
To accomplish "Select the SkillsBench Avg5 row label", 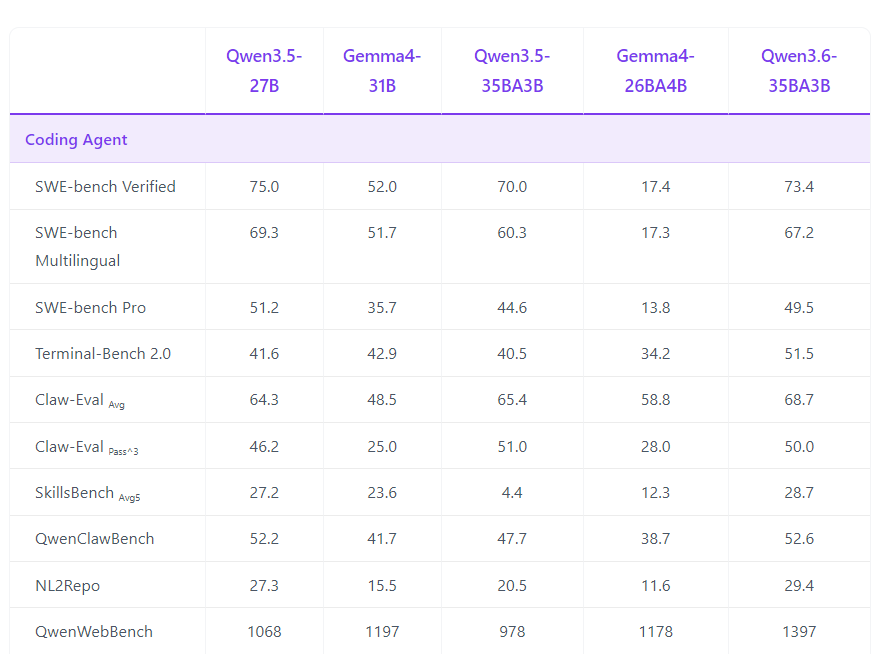I will 87,493.
